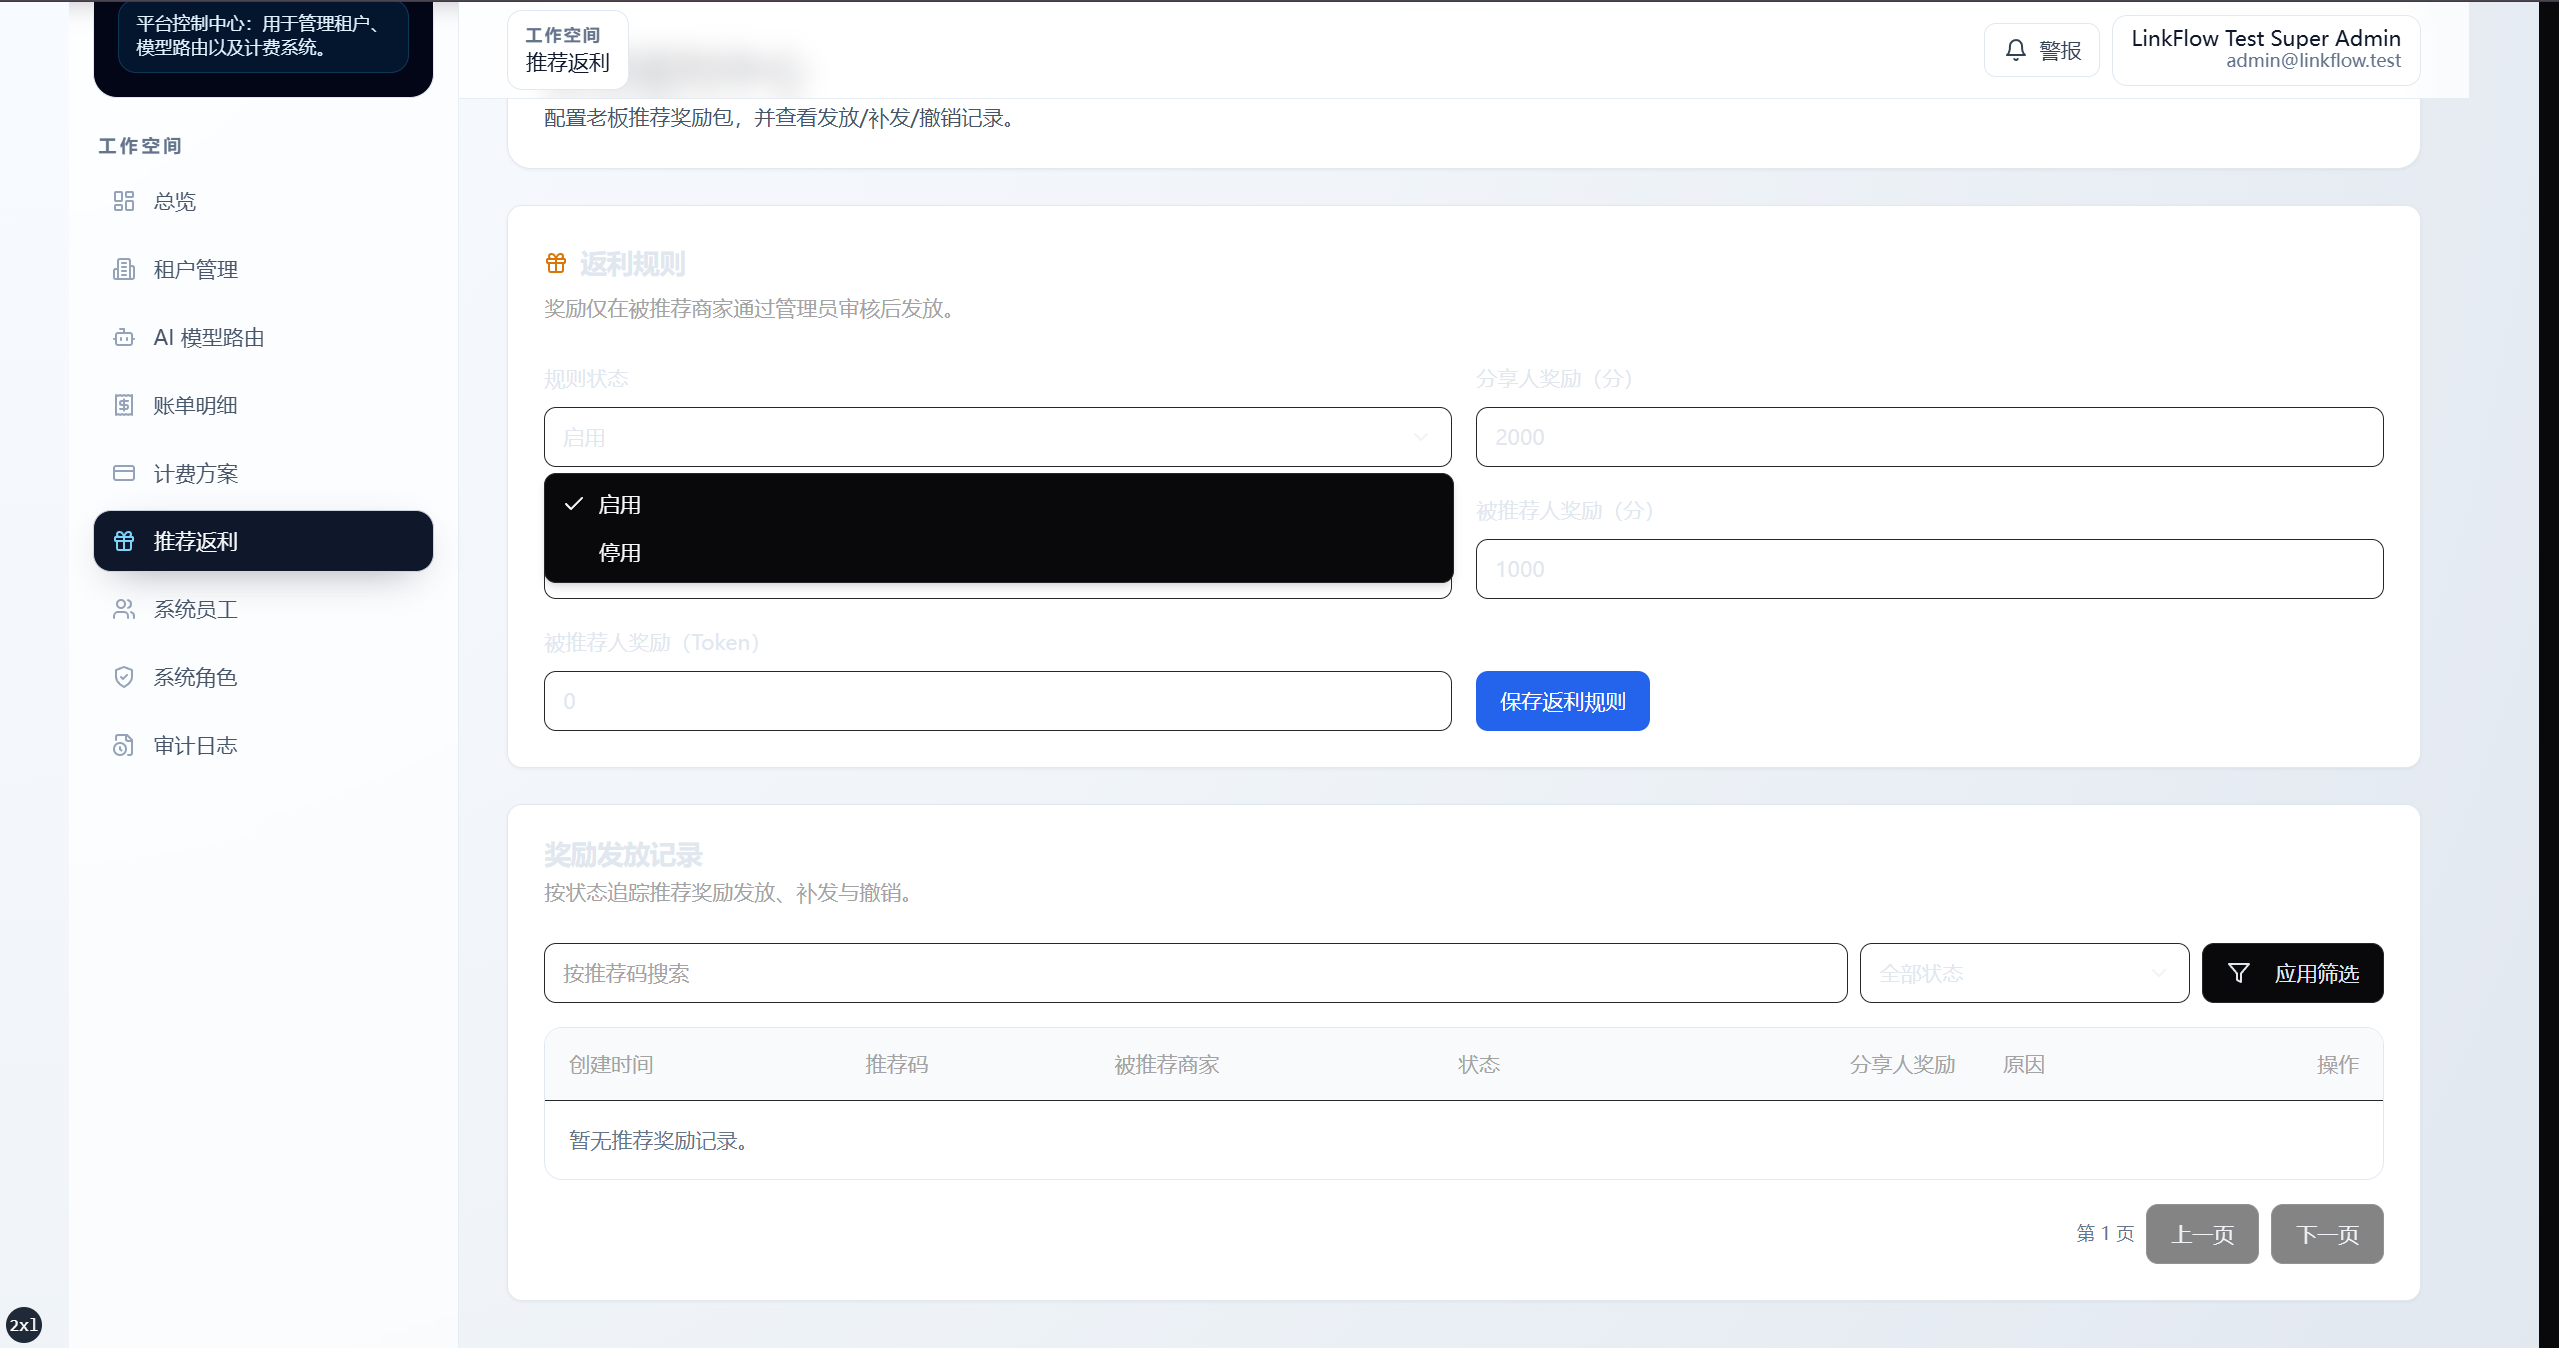Click 保存返利规则 button
The image size is (2559, 1348).
point(1562,701)
